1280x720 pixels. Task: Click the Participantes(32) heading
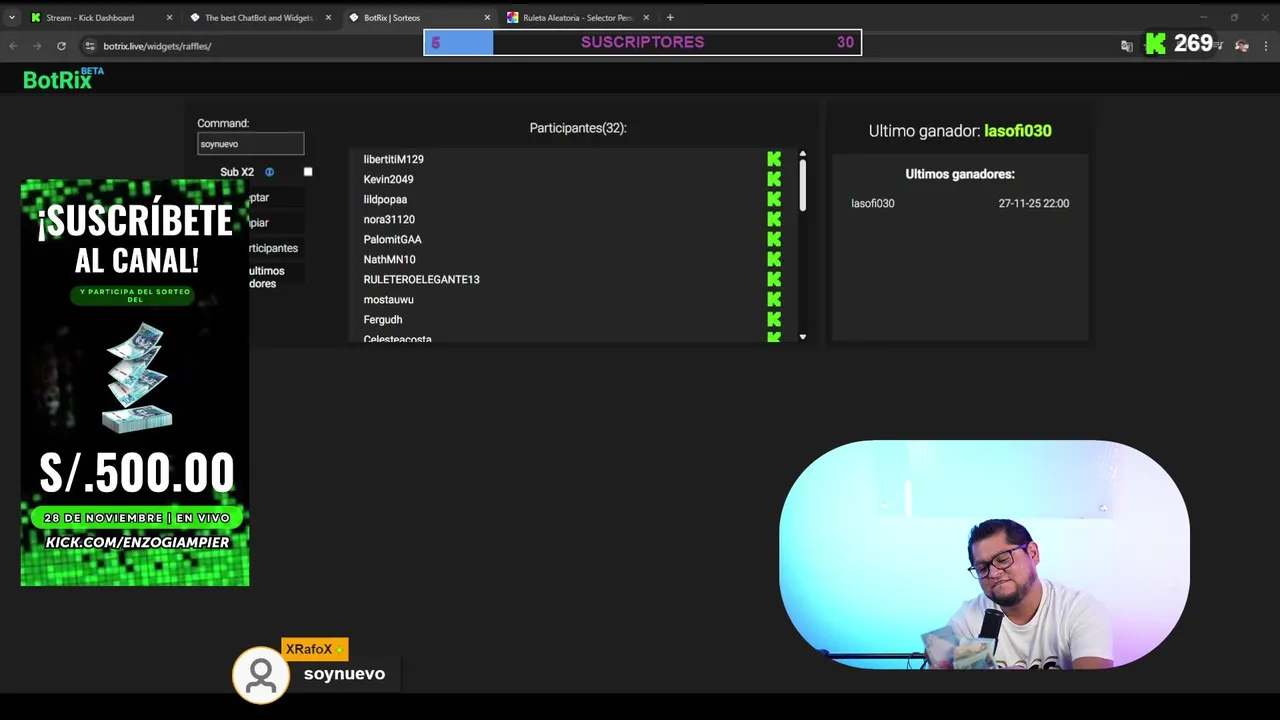[x=578, y=128]
